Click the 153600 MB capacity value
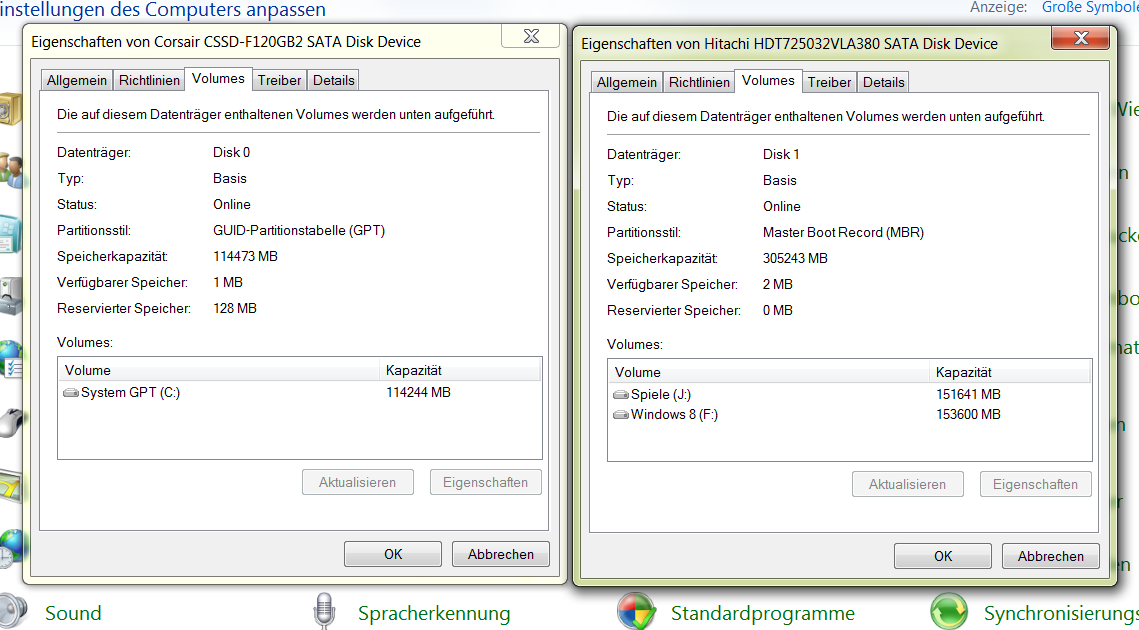The height and width of the screenshot is (630, 1139). (968, 415)
